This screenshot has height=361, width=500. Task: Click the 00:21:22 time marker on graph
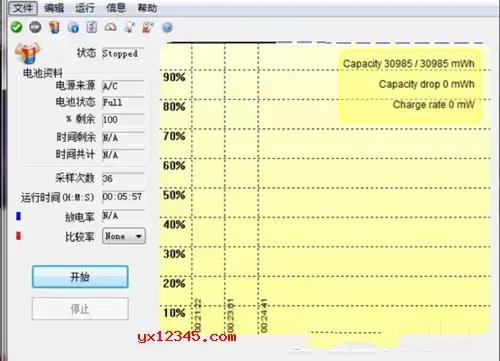click(197, 315)
